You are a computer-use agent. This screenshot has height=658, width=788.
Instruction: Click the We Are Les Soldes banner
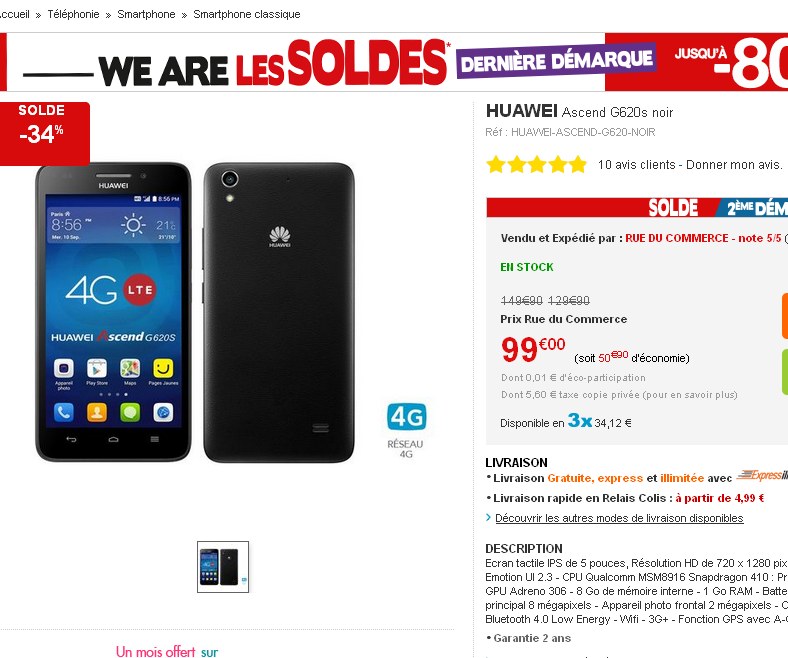click(394, 62)
